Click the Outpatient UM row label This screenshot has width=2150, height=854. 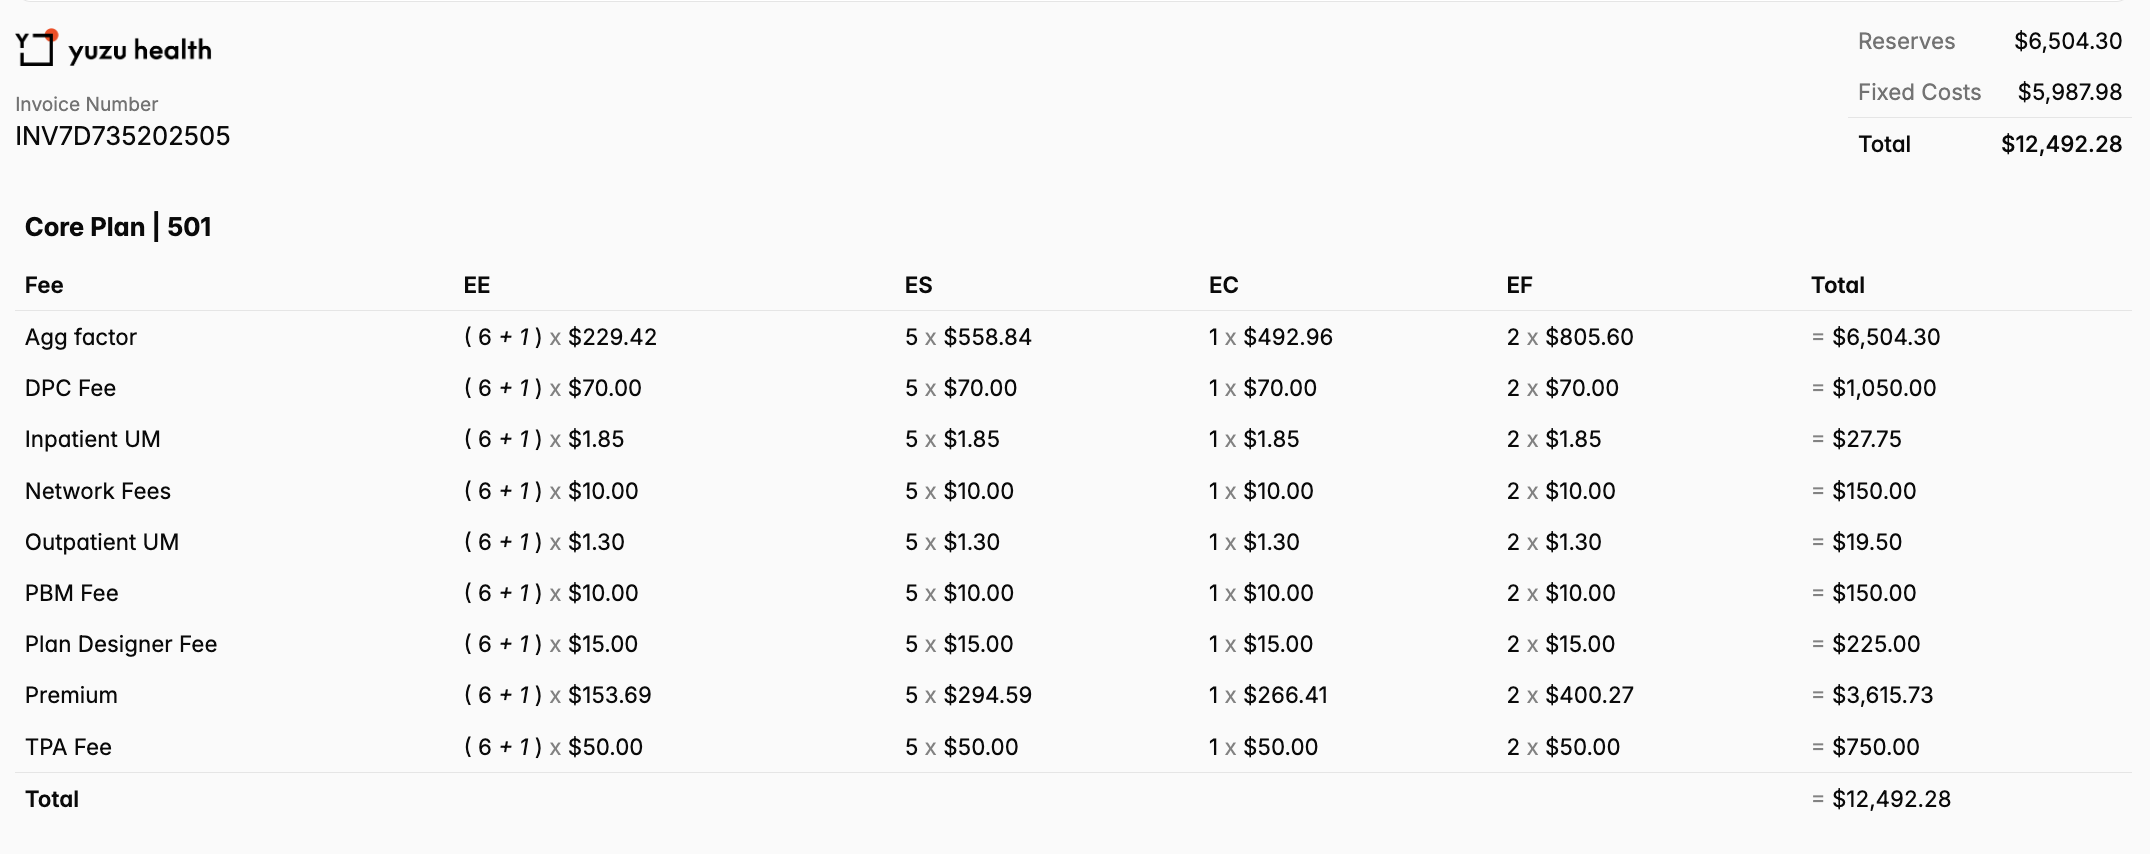102,542
